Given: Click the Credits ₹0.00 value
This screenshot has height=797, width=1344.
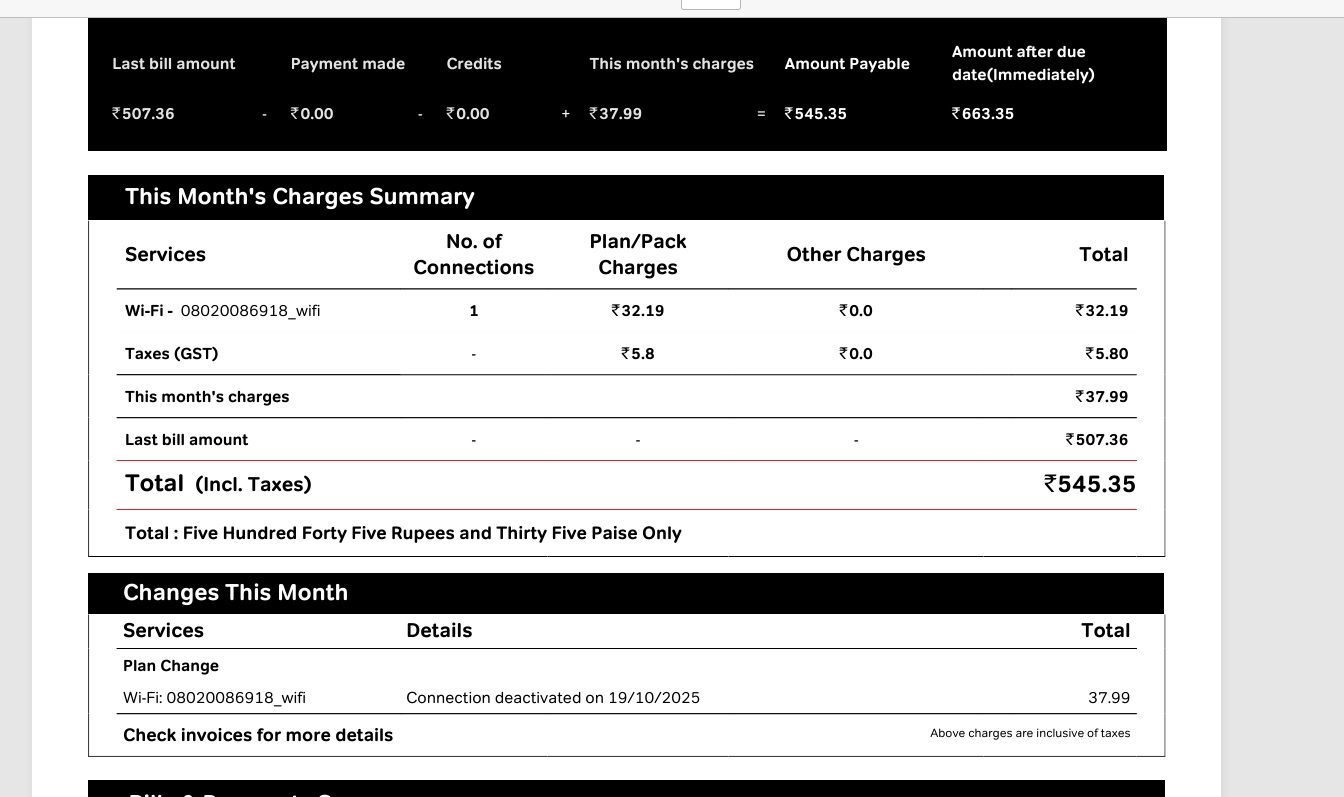Looking at the screenshot, I should [x=468, y=114].
